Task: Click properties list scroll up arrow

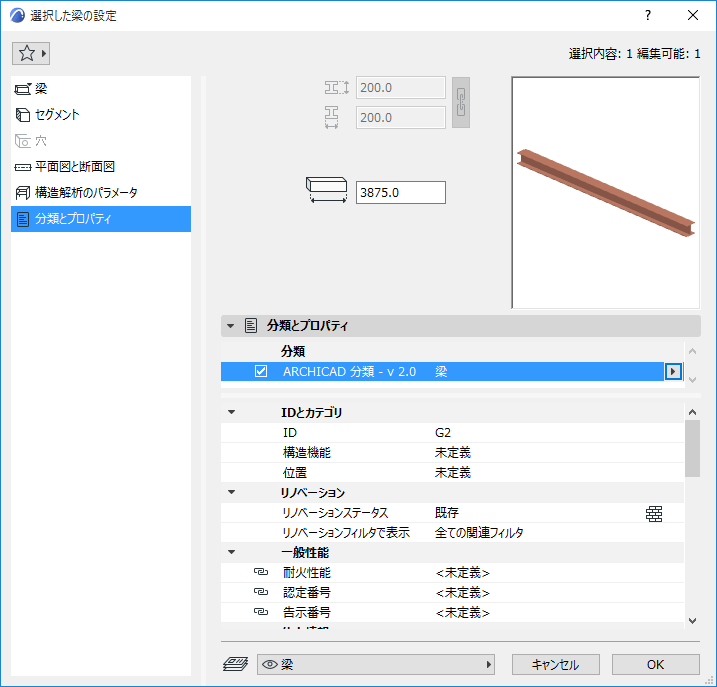Action: click(x=692, y=412)
